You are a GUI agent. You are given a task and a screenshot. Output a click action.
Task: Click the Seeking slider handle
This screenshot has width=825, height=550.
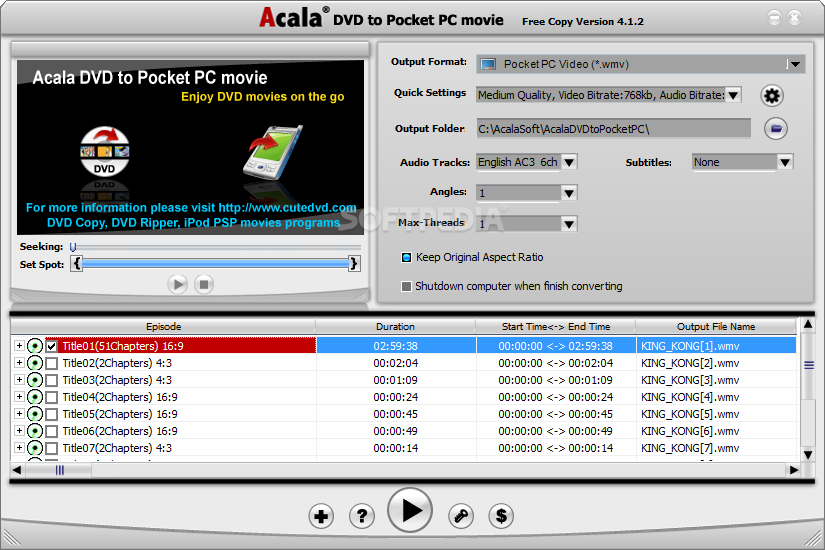73,247
